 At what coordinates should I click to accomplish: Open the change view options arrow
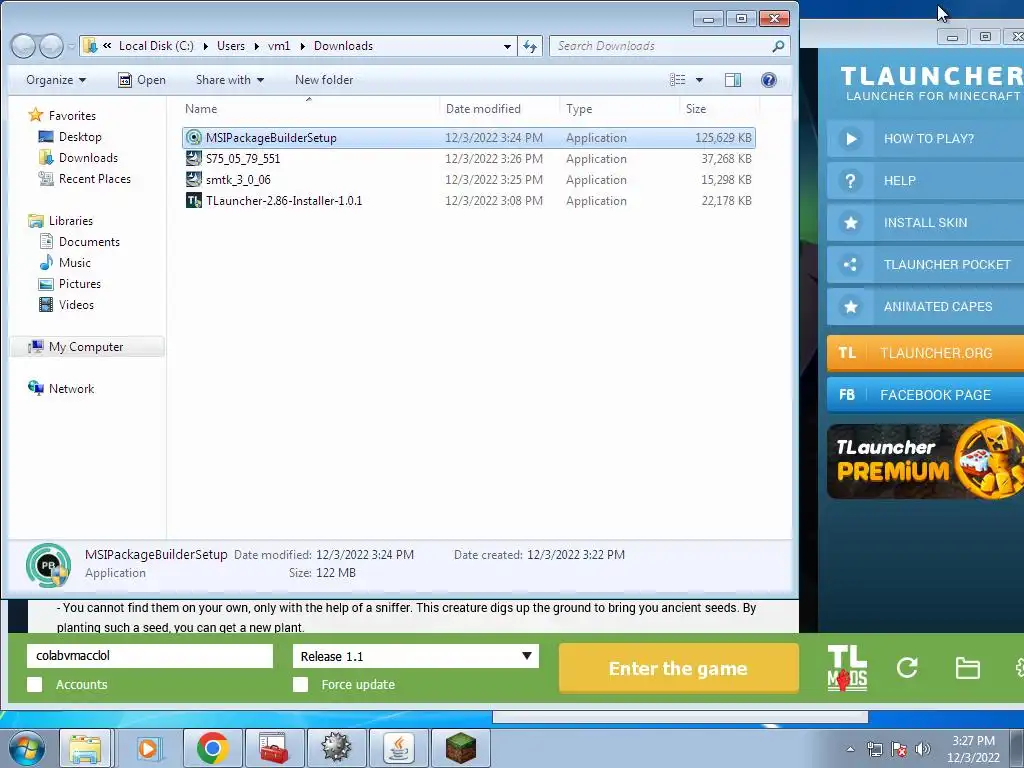(699, 80)
